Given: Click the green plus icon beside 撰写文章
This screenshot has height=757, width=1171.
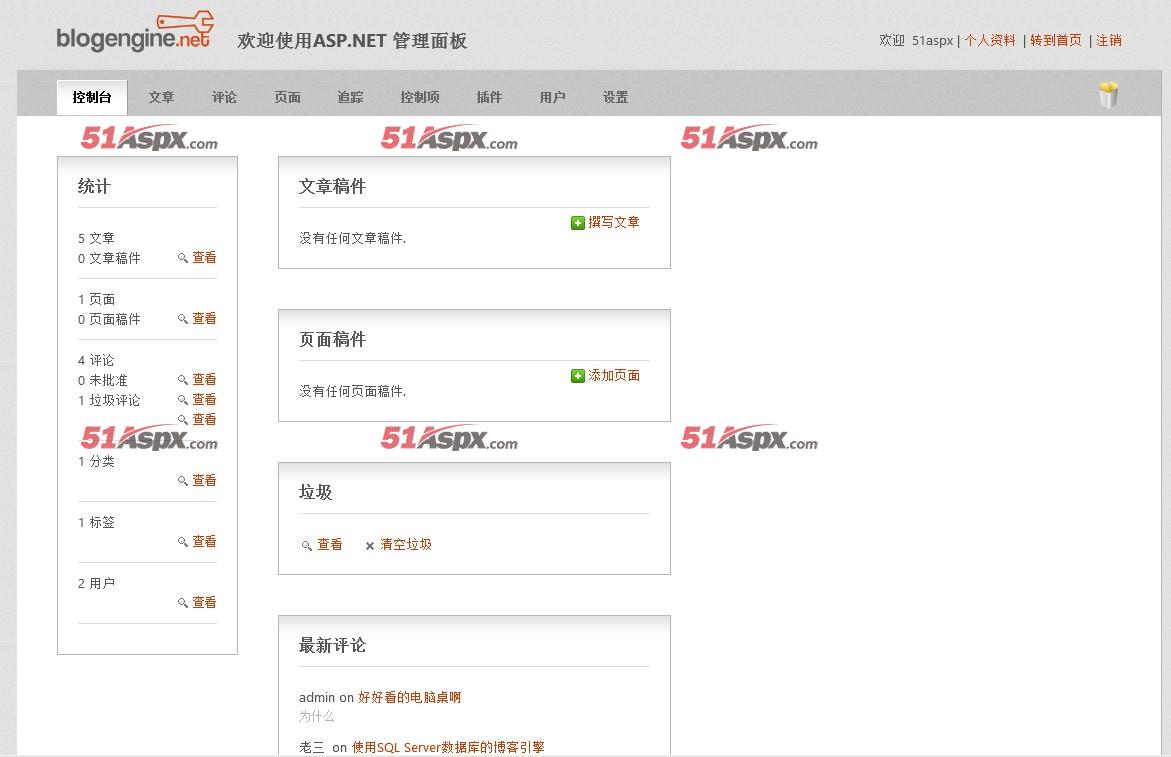Looking at the screenshot, I should coord(577,223).
